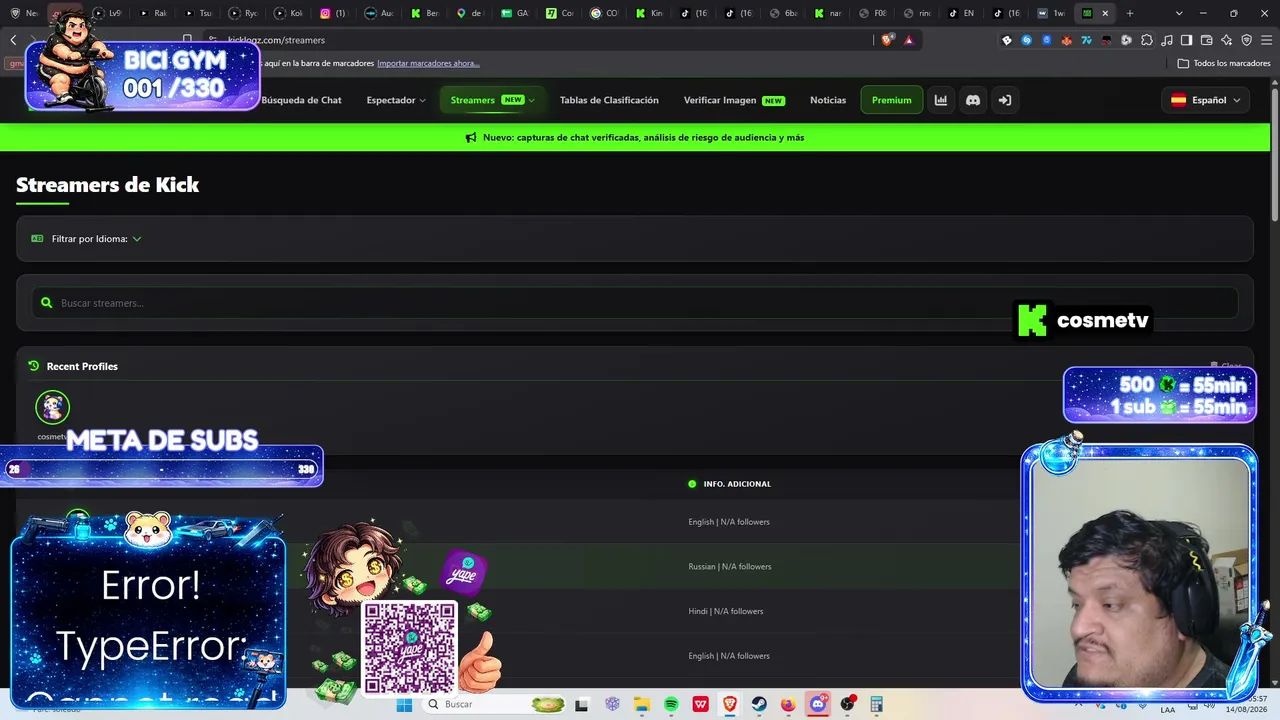Open the Brave extensions puzzle icon
Image resolution: width=1280 pixels, height=720 pixels.
pyautogui.click(x=1147, y=40)
